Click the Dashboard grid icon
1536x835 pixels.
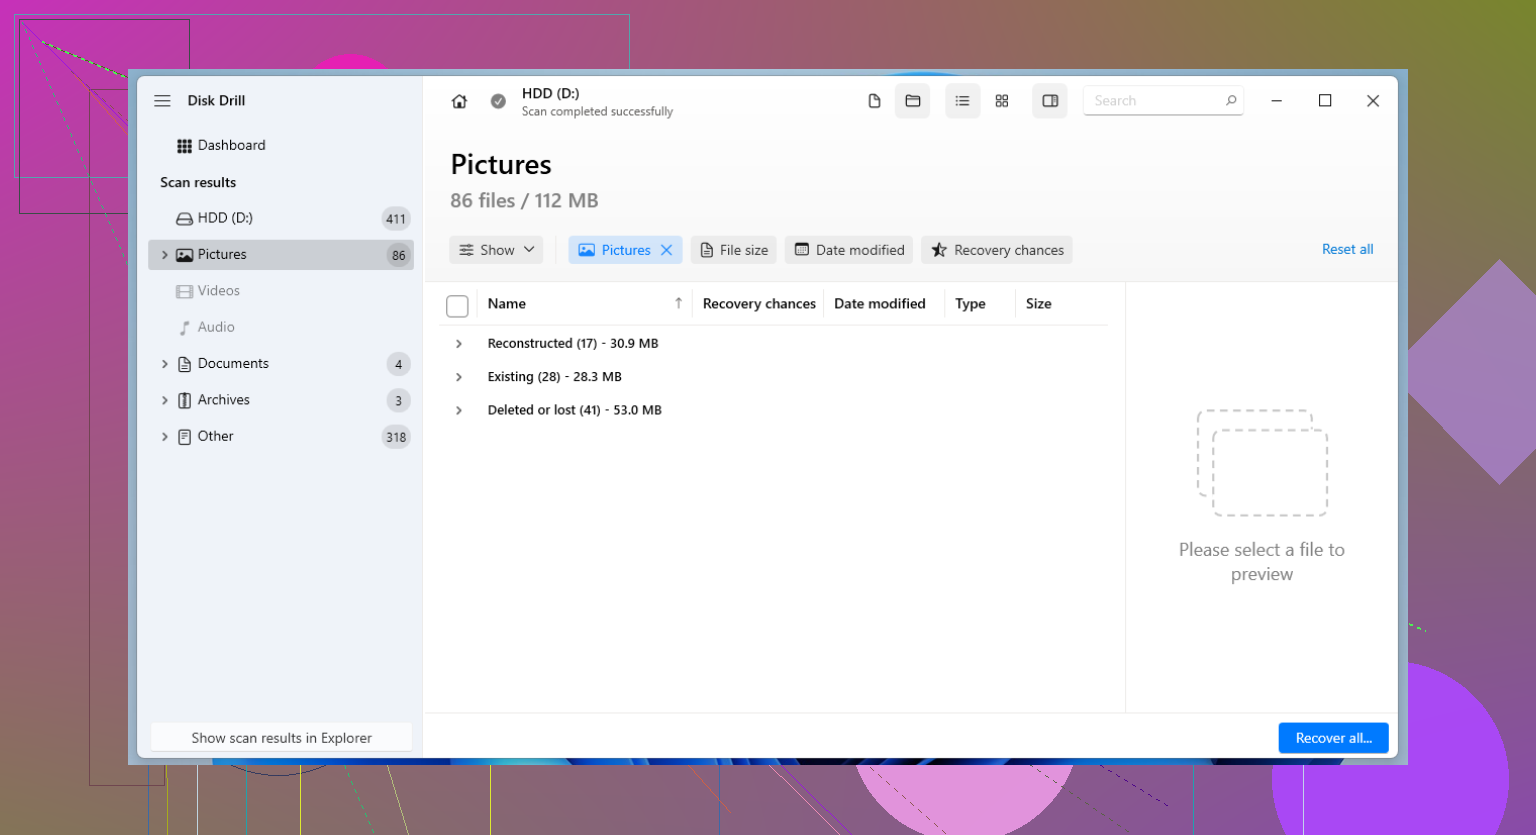[x=184, y=146]
